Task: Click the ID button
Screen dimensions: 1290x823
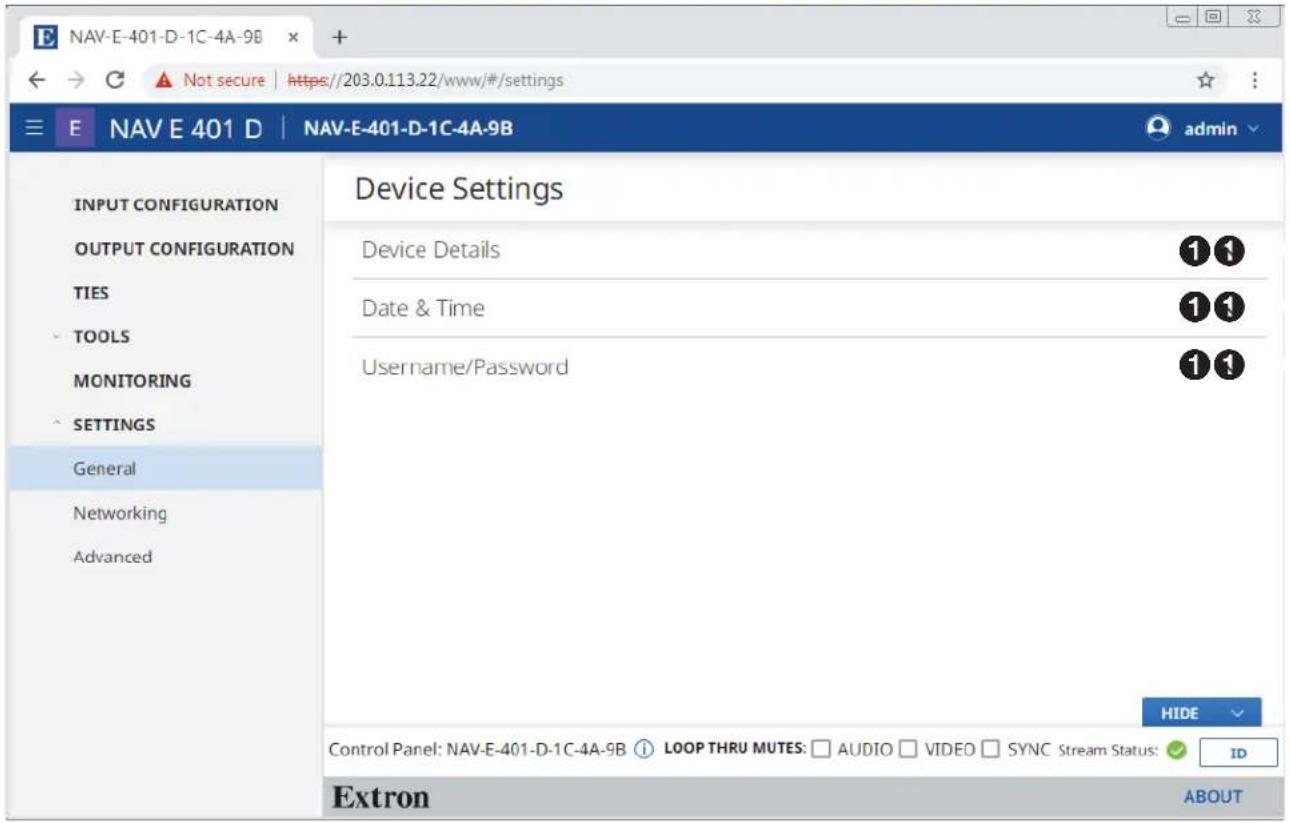Action: (1237, 753)
